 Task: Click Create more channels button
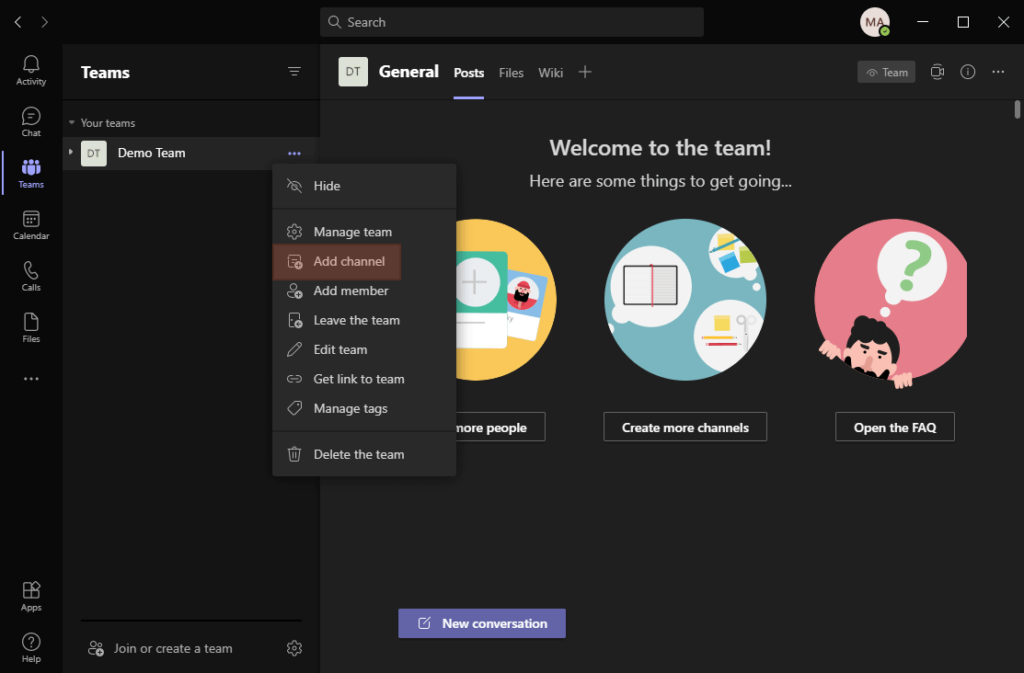[x=685, y=427]
